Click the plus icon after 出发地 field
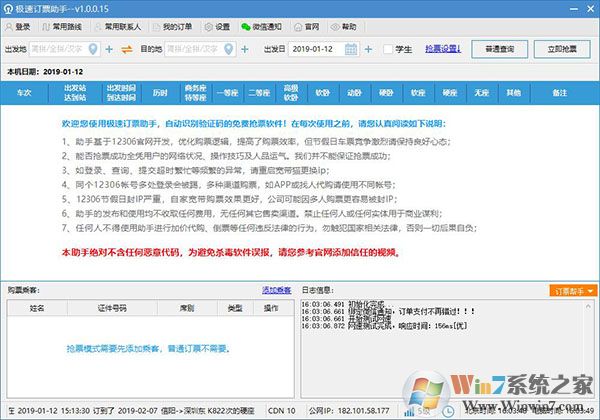 (x=109, y=49)
